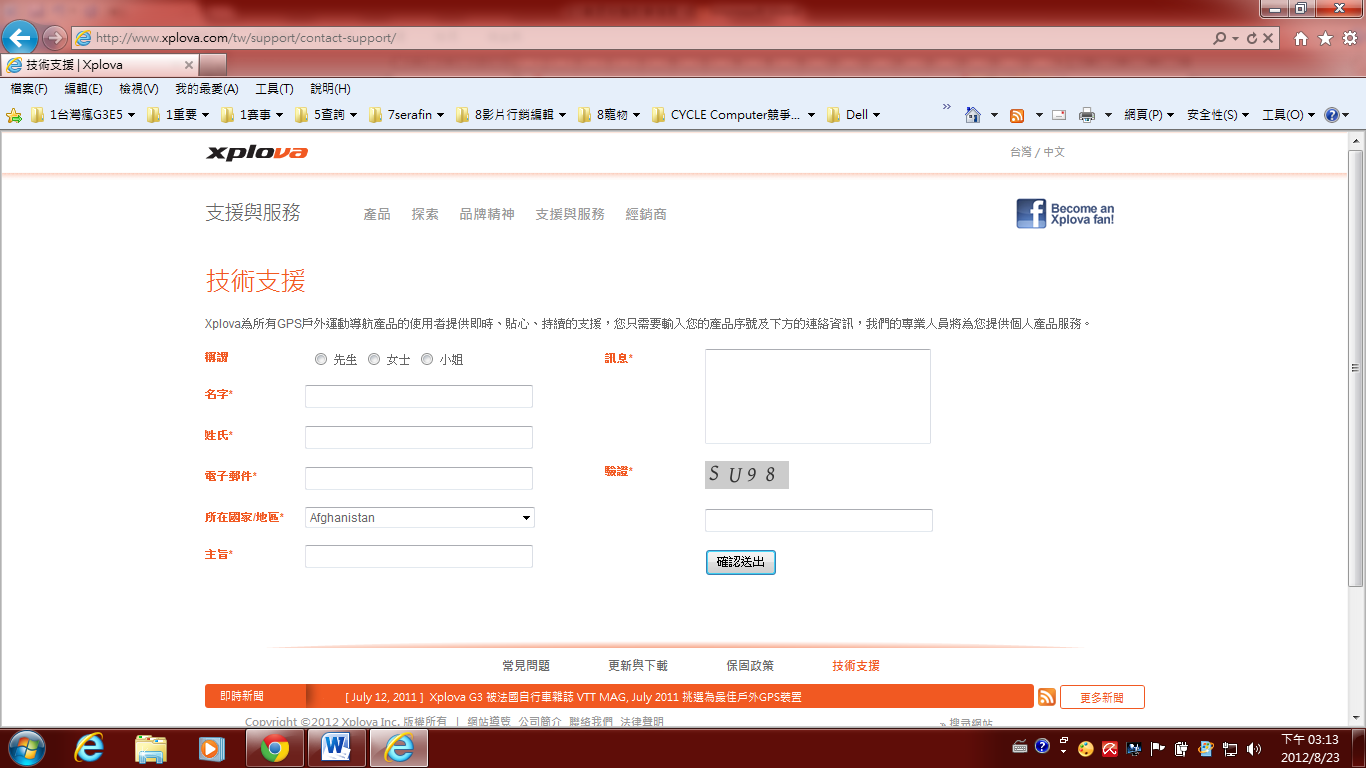Click the blue Help question mark icon
The width and height of the screenshot is (1366, 768).
click(x=1331, y=115)
